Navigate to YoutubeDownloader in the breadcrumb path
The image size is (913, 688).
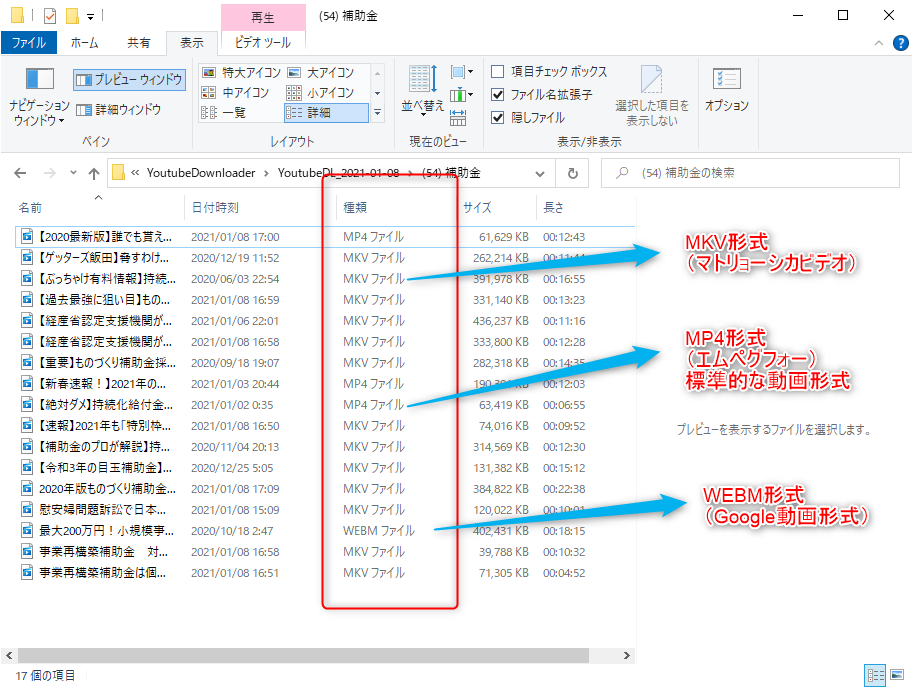coord(200,173)
